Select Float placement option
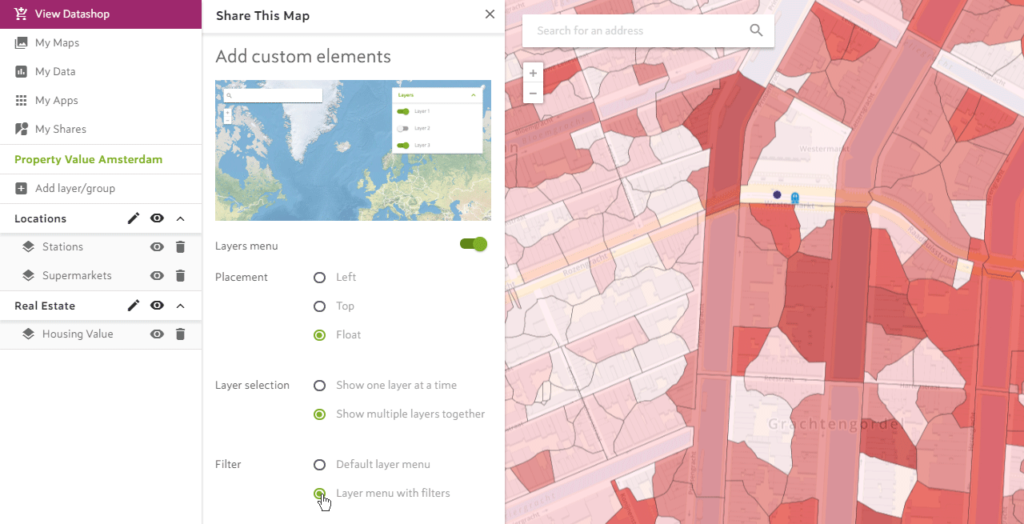 click(319, 335)
